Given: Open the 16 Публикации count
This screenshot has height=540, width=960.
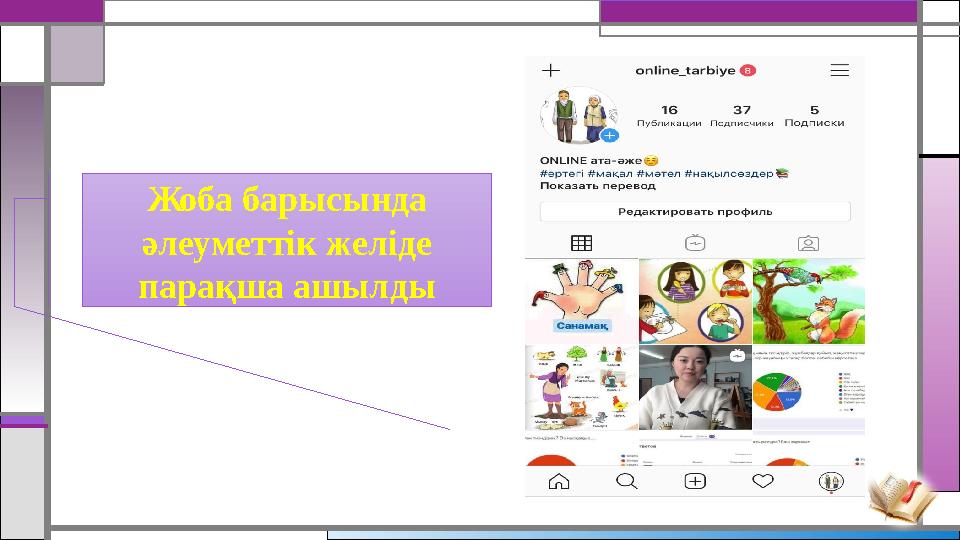Looking at the screenshot, I should pos(669,116).
